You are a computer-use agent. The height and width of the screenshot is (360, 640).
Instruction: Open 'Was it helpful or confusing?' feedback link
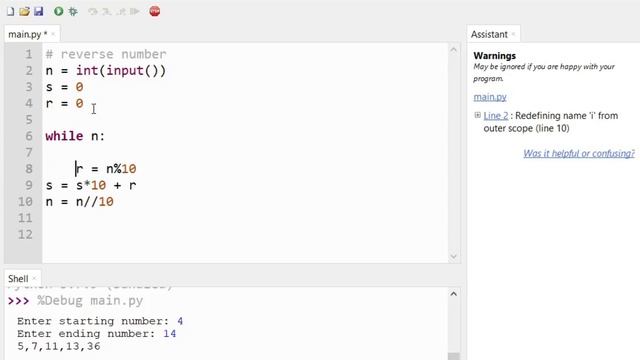579,153
